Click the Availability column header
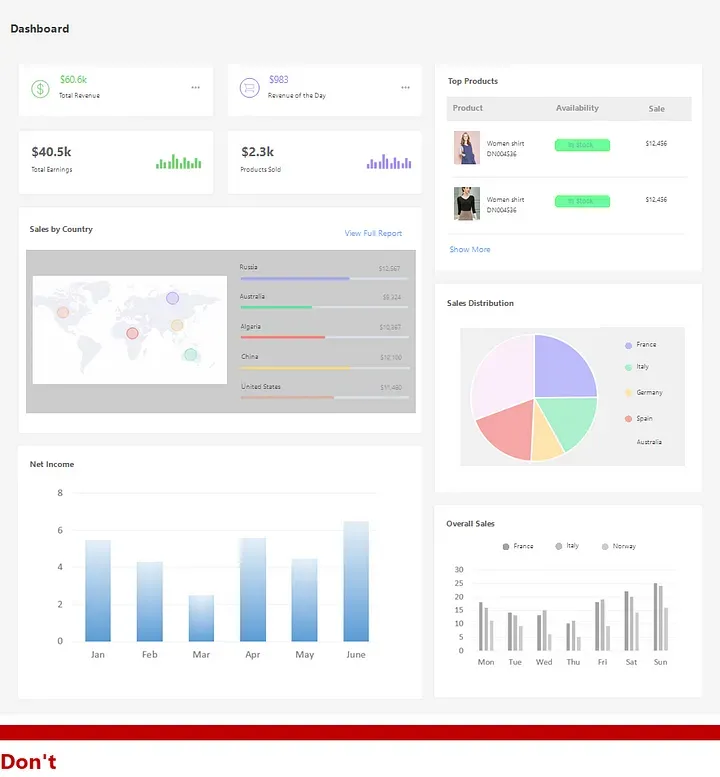720x777 pixels. coord(577,108)
